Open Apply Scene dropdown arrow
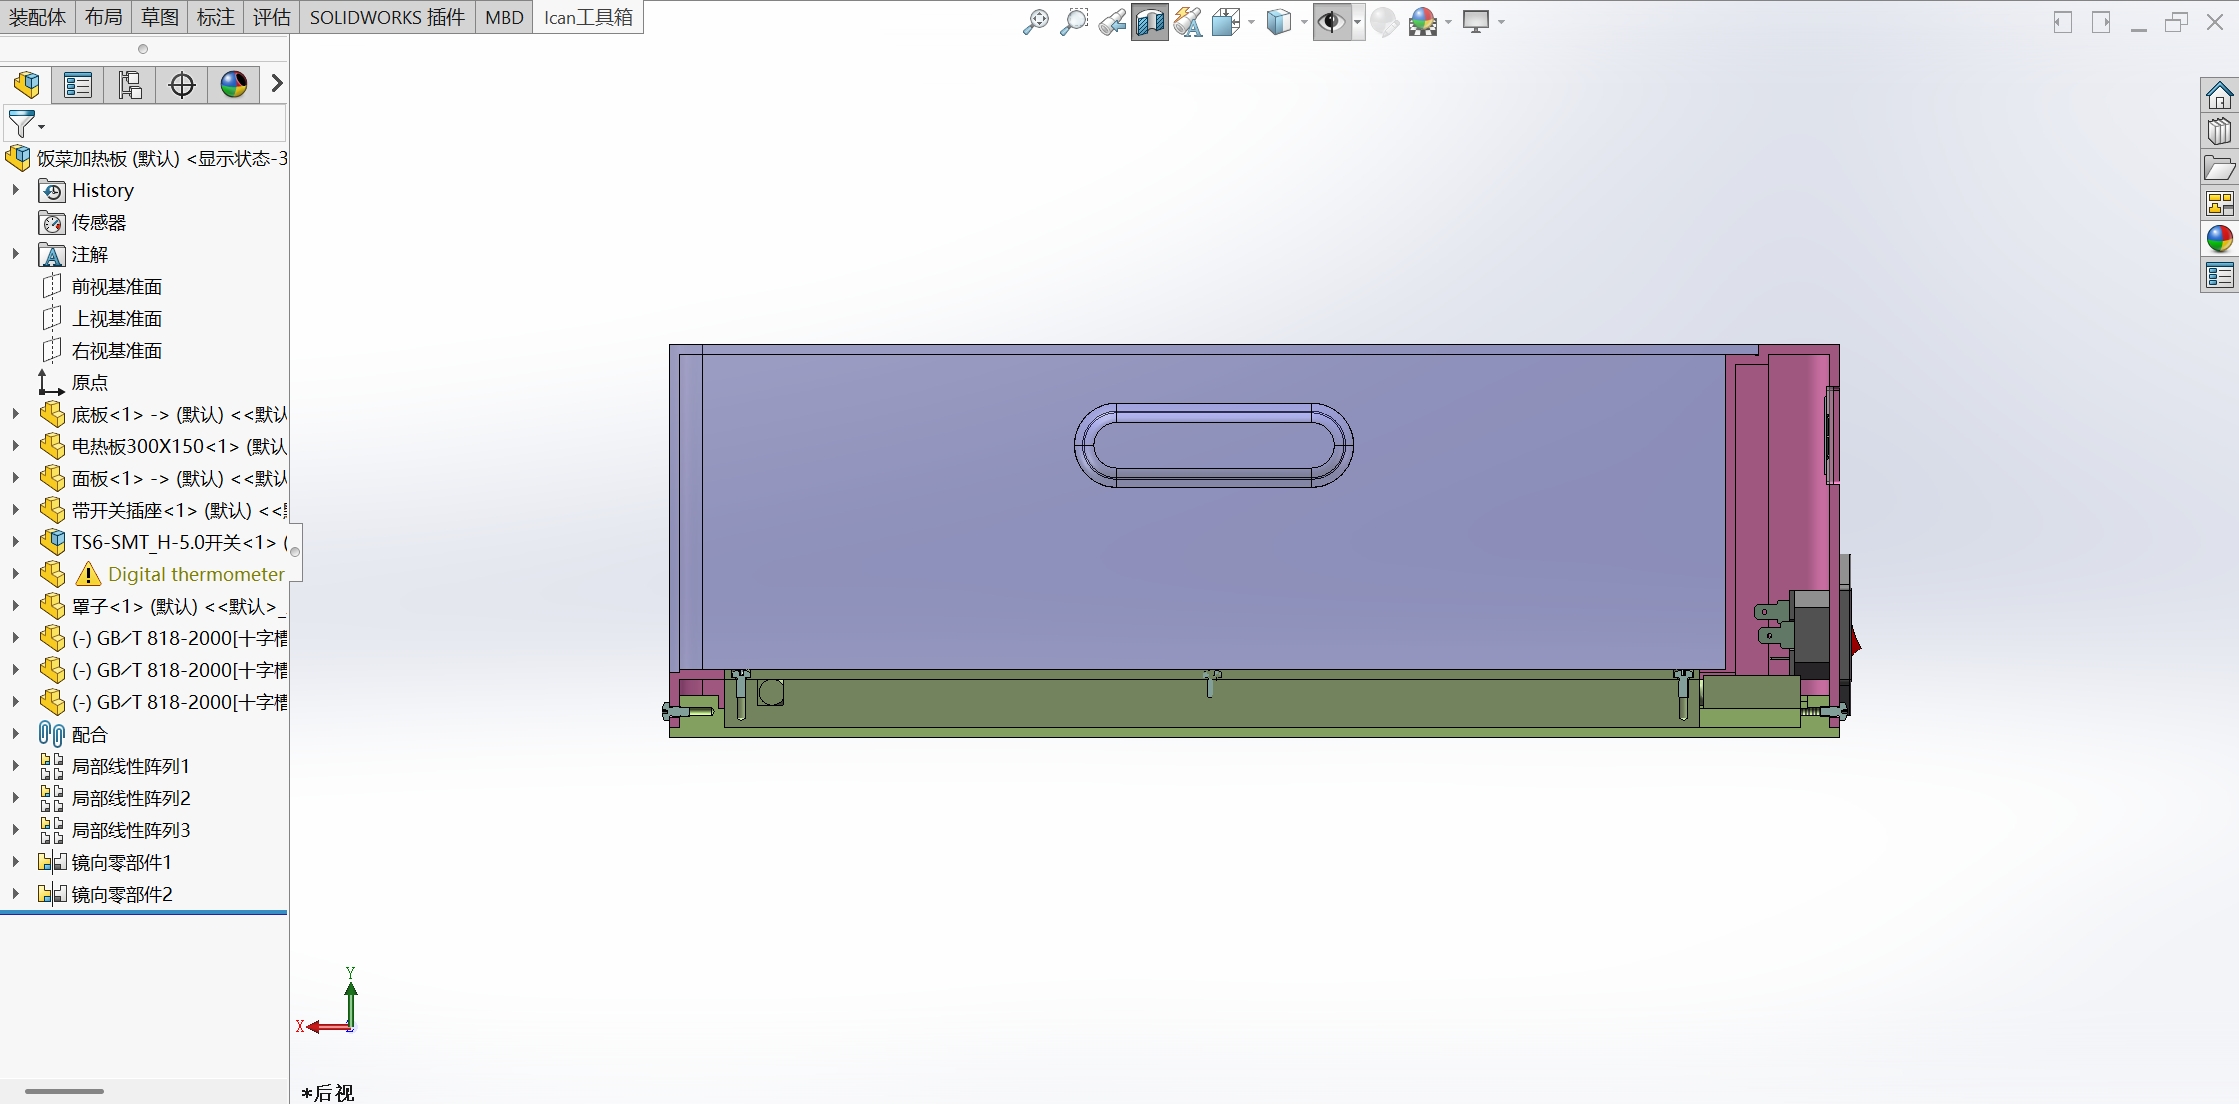This screenshot has height=1104, width=2239. [1448, 22]
